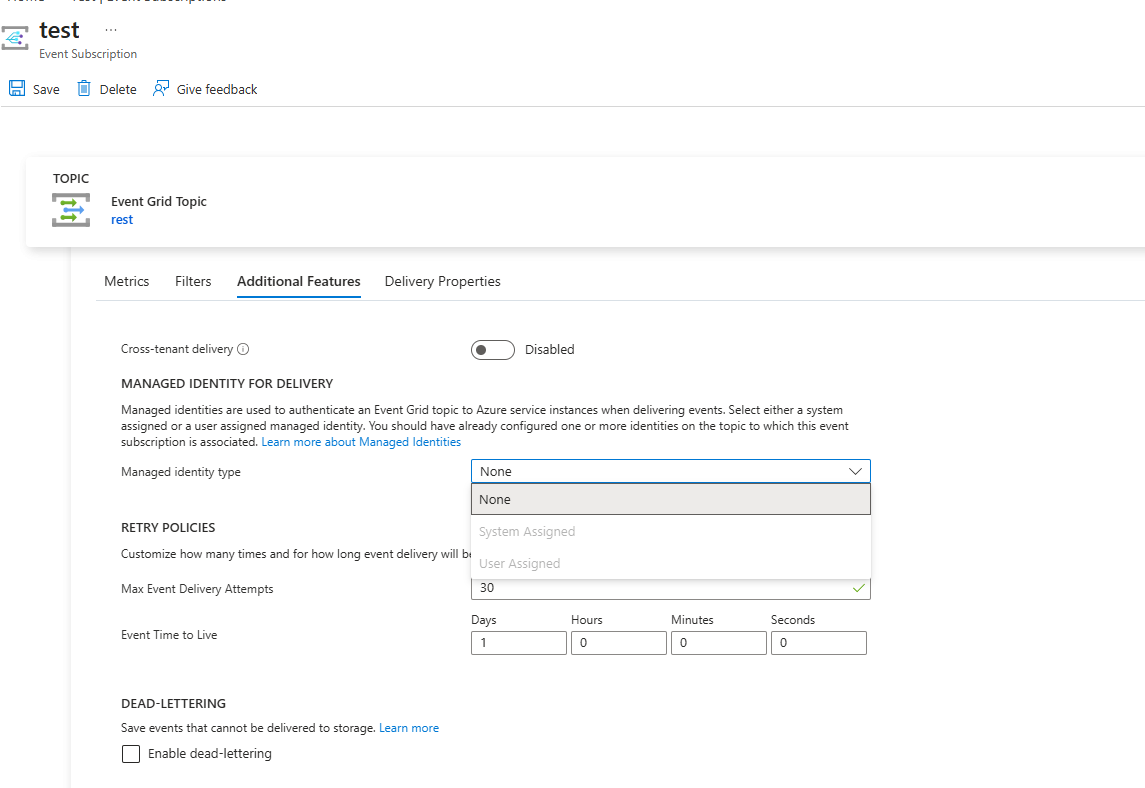Check the Enable dead-lettering checkbox
The height and width of the screenshot is (788, 1145).
(x=131, y=754)
